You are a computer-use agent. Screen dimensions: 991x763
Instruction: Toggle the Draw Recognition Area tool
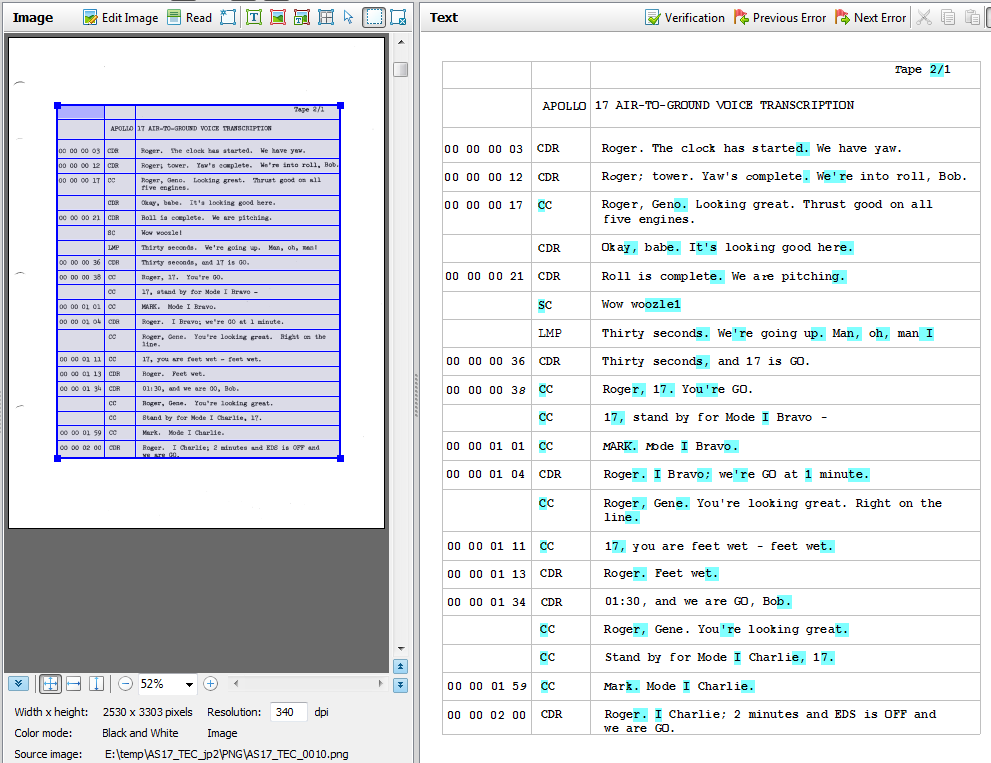(374, 18)
